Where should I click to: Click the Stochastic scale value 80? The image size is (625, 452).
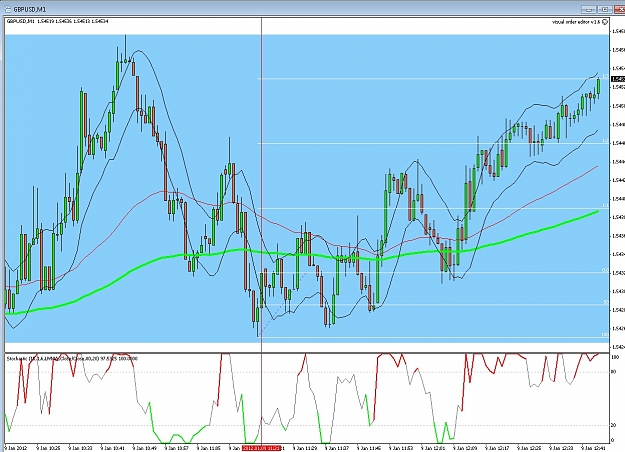click(613, 372)
